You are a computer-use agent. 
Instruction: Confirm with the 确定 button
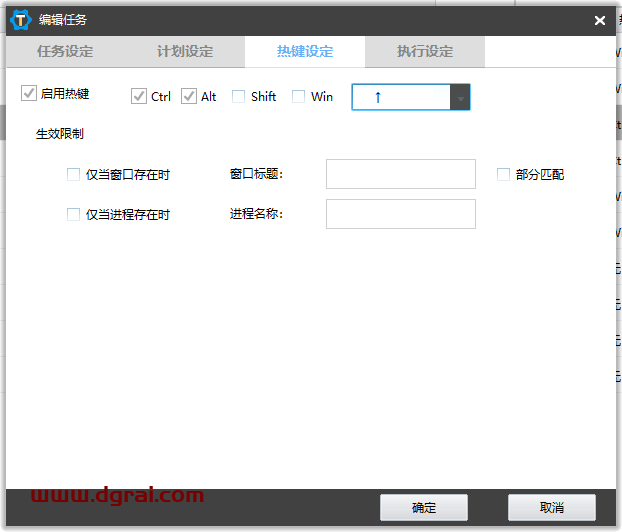tap(424, 507)
